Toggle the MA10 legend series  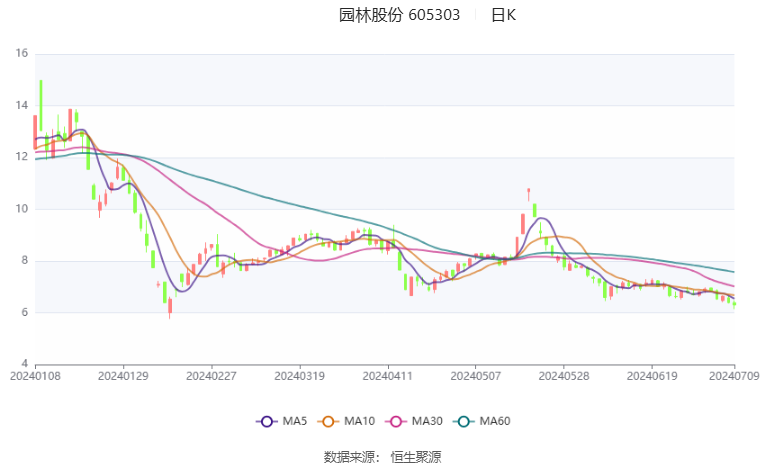point(346,421)
